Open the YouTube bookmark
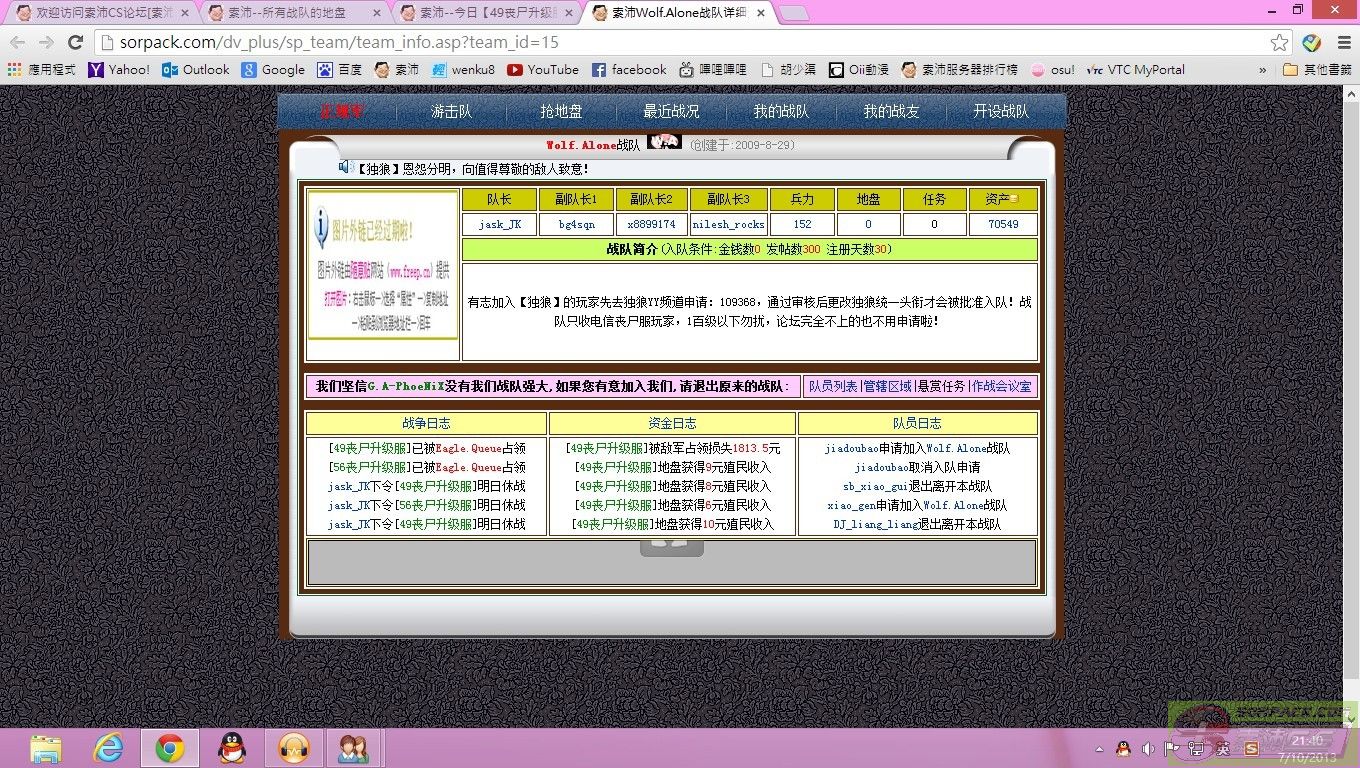Image resolution: width=1360 pixels, height=768 pixels. pos(543,70)
